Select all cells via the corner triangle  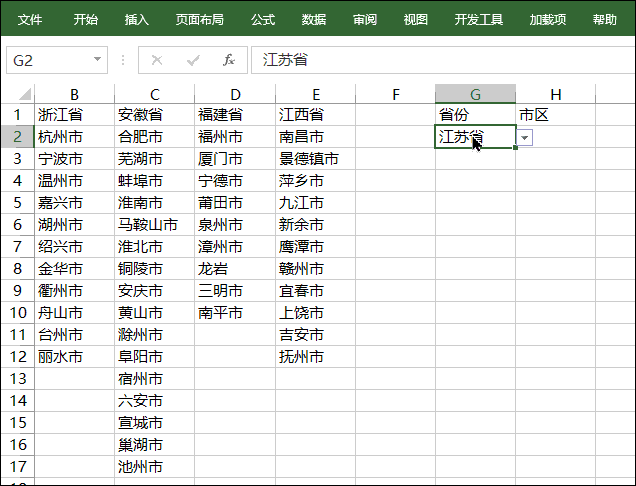[25, 94]
